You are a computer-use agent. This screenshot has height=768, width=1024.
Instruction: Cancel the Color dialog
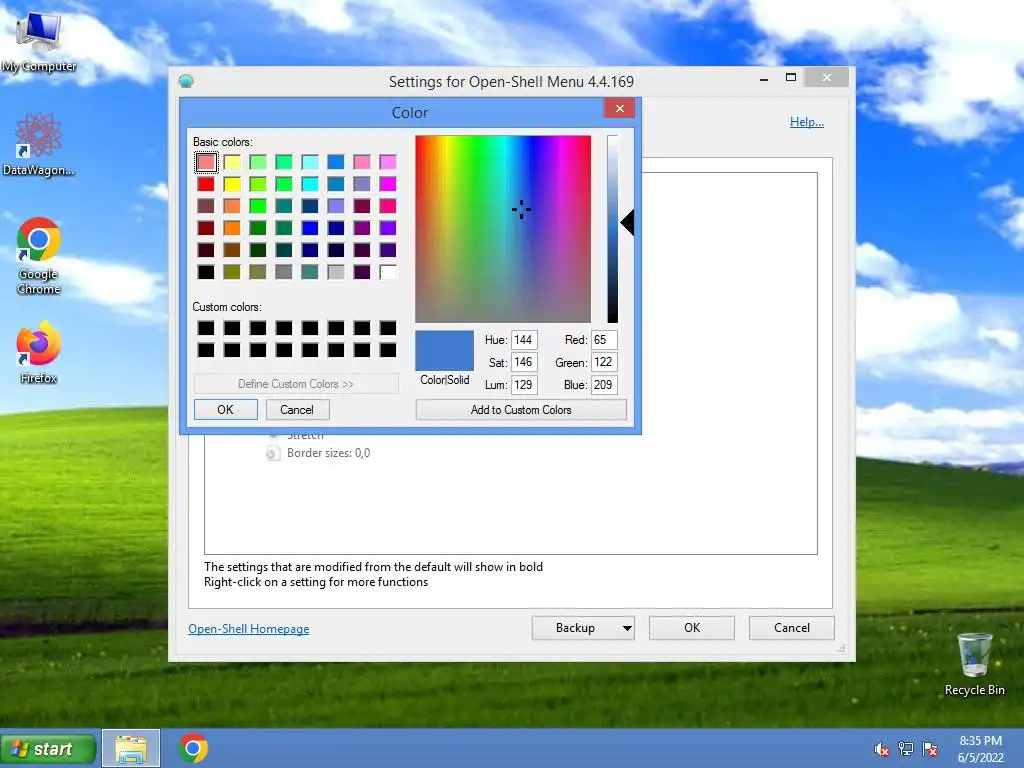[297, 409]
